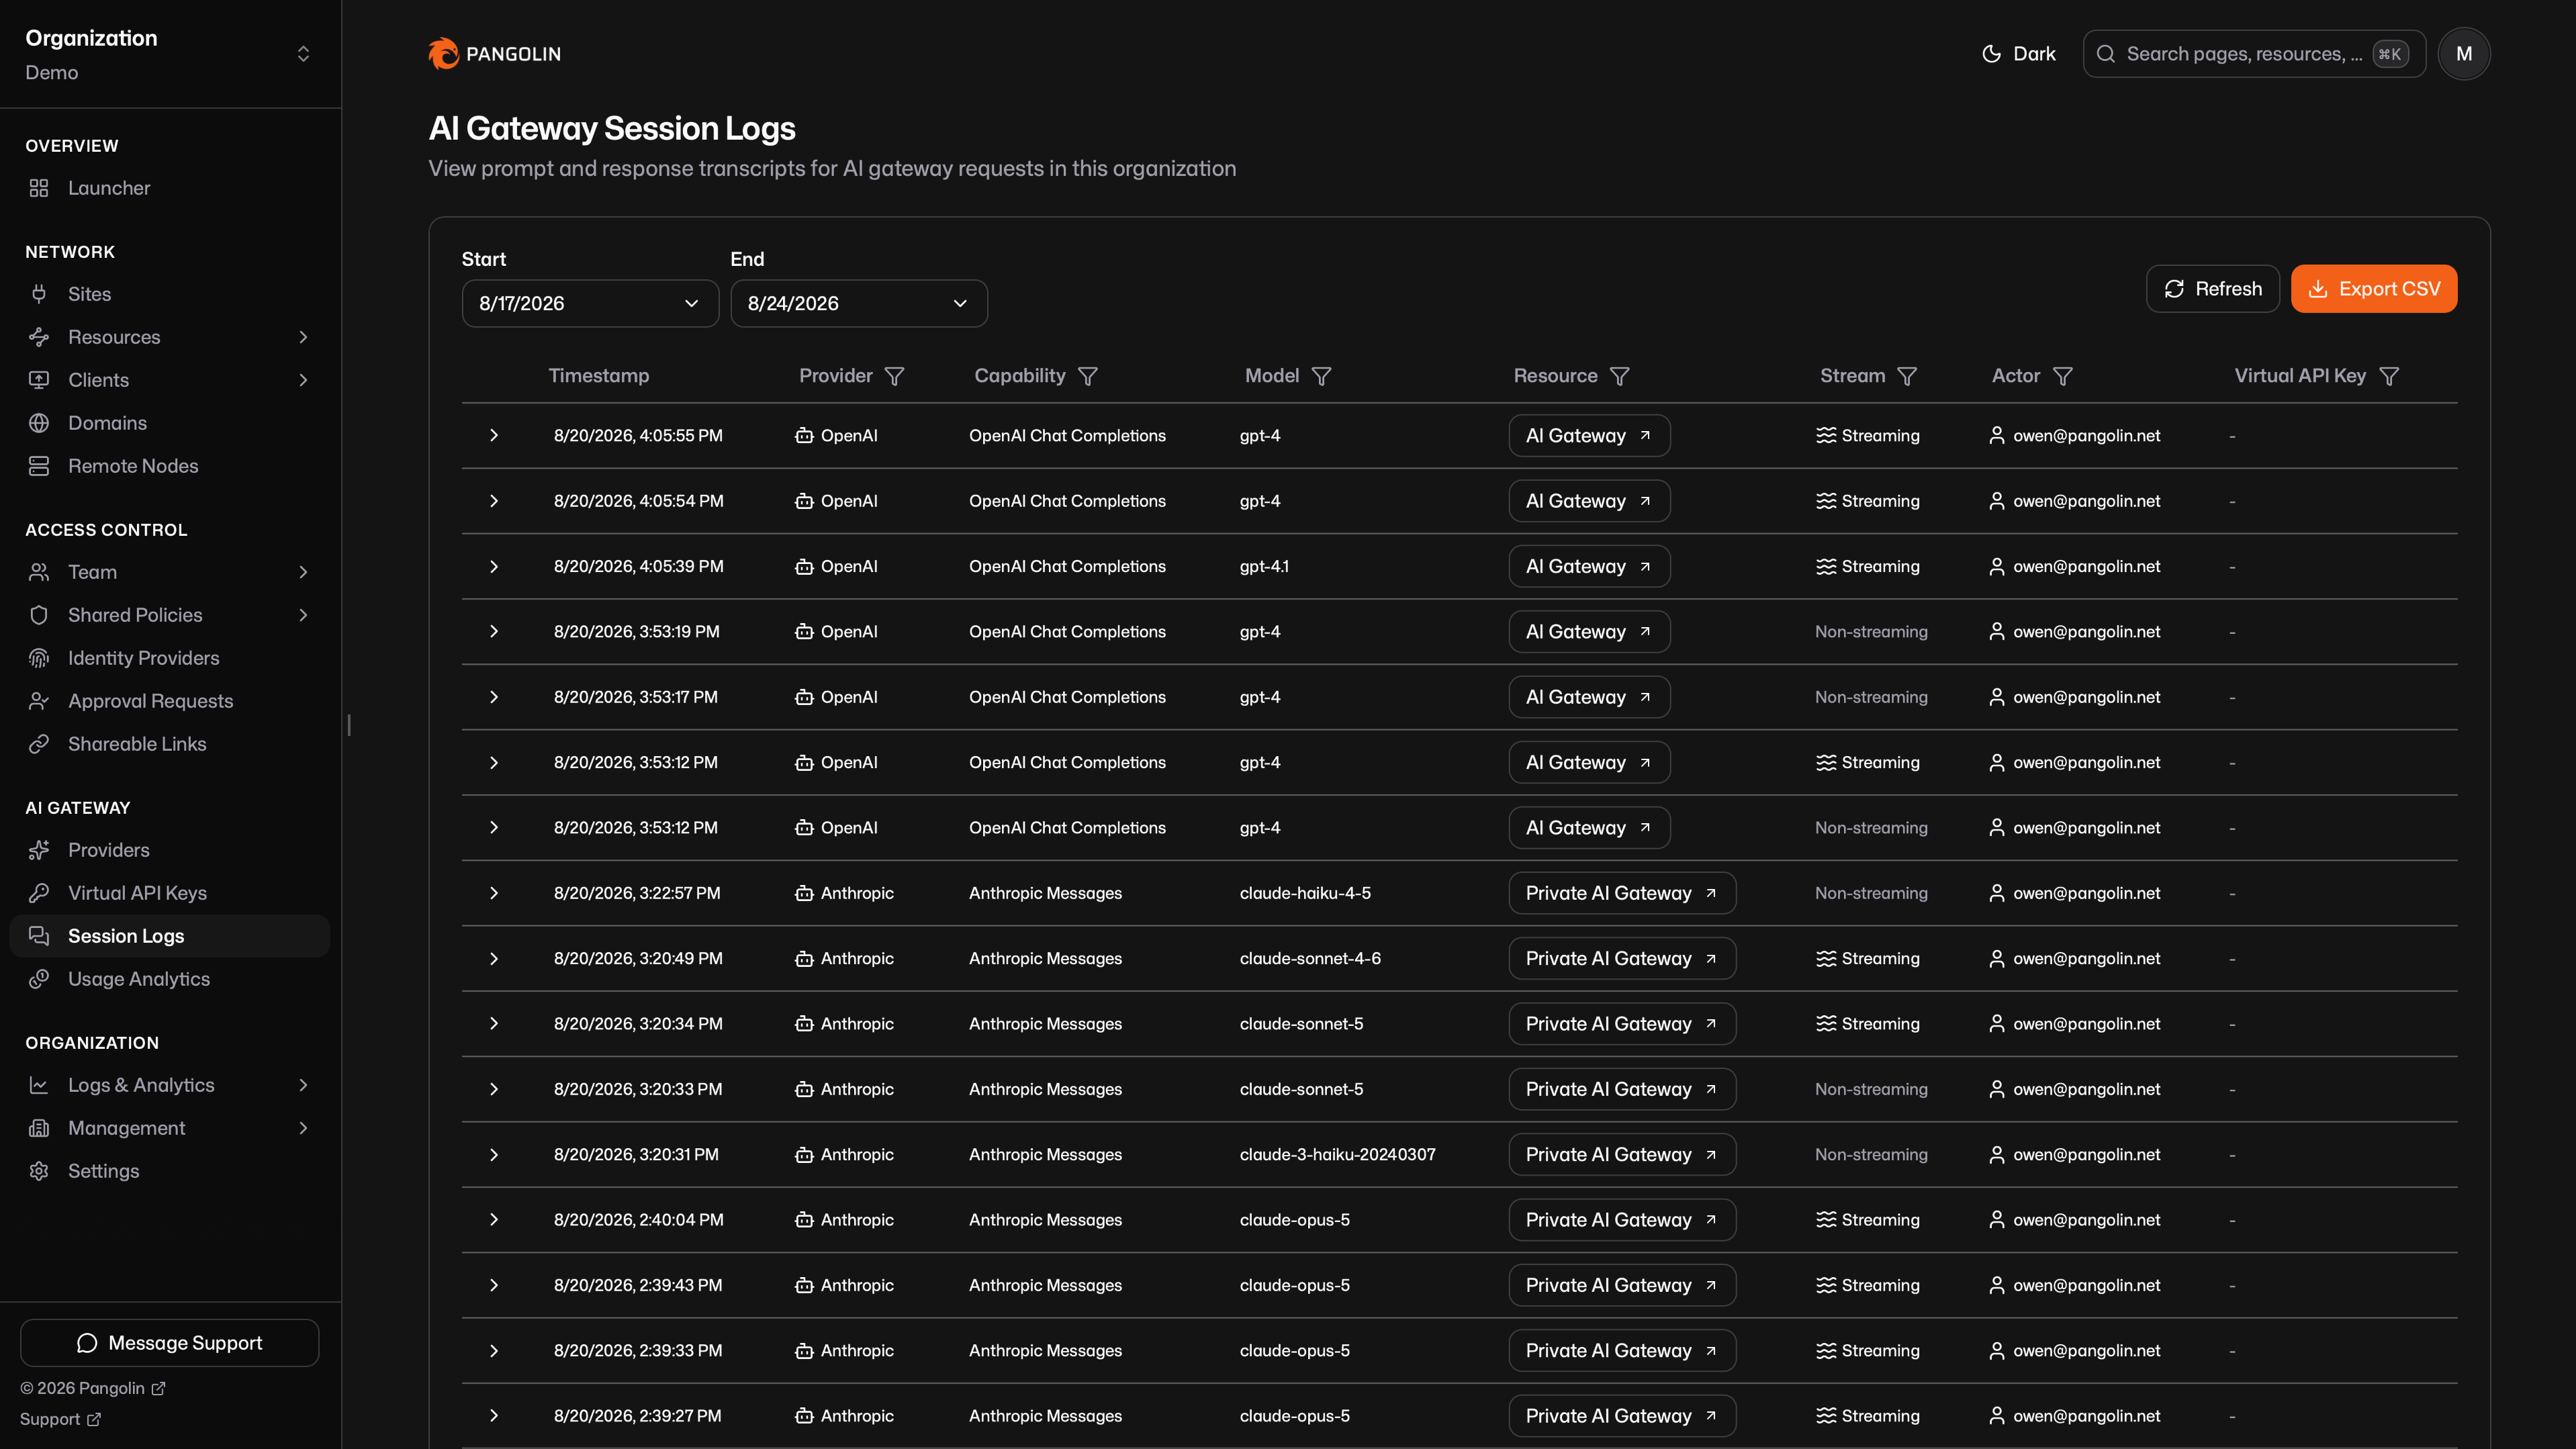The width and height of the screenshot is (2576, 1449).
Task: Click the sidebar resize handle
Action: [x=348, y=725]
